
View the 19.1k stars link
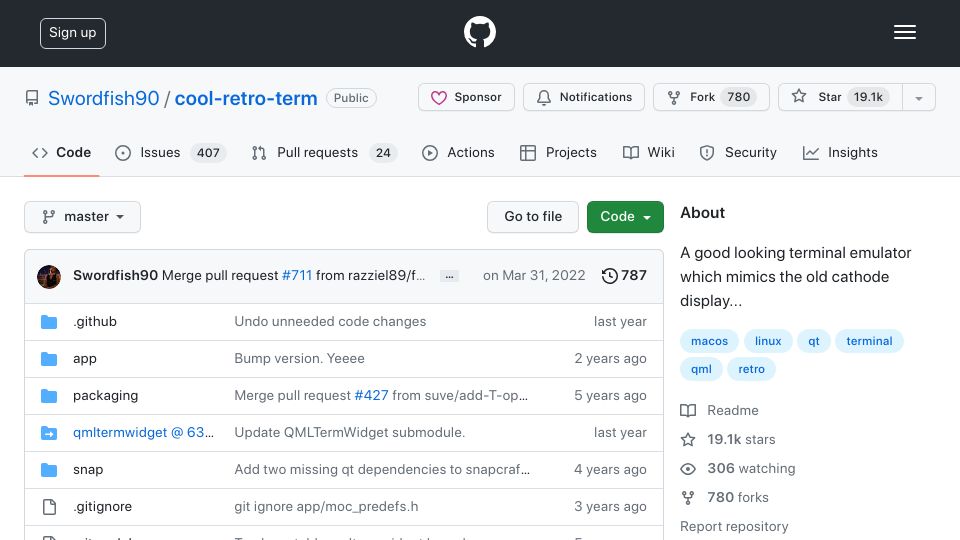(x=728, y=440)
